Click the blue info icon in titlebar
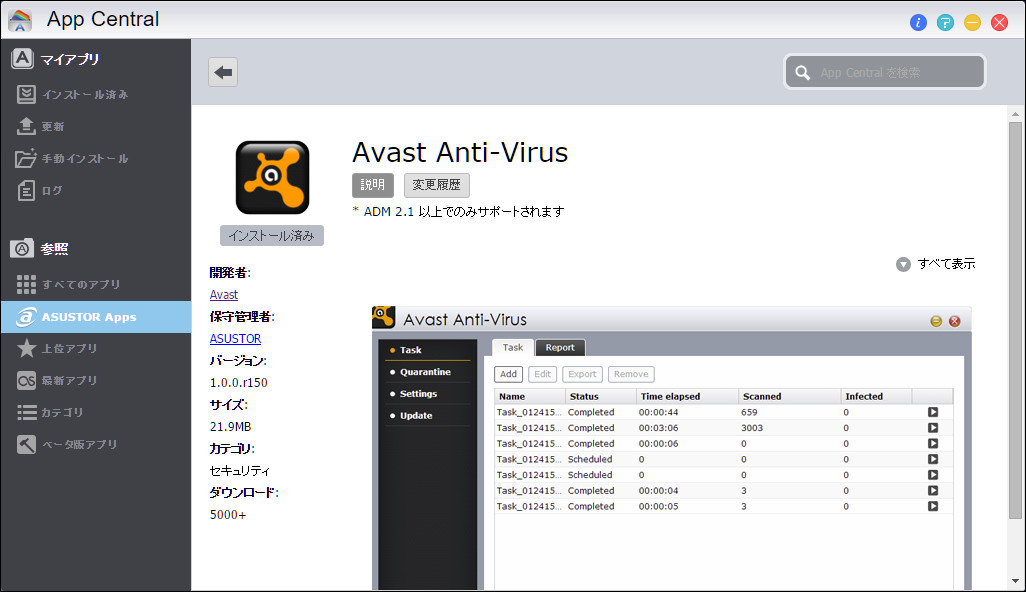The width and height of the screenshot is (1026, 592). pyautogui.click(x=918, y=22)
